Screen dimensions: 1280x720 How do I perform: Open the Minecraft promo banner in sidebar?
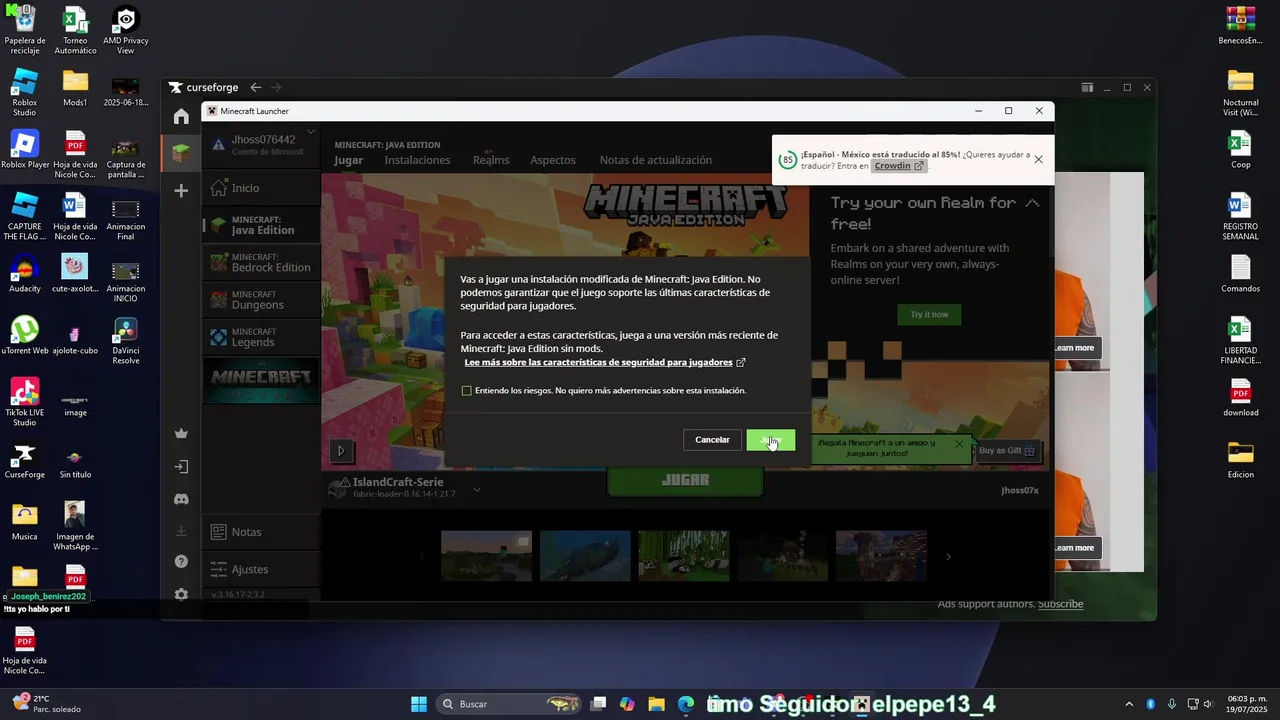tap(261, 380)
